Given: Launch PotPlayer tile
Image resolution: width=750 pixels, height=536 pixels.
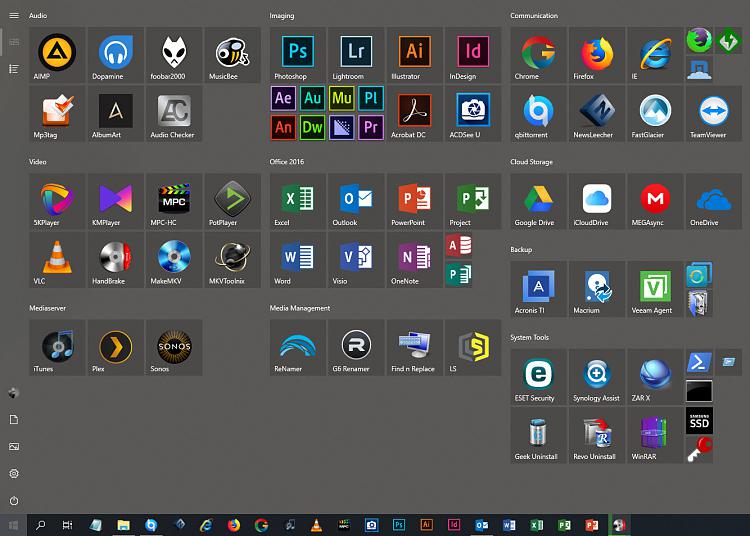Looking at the screenshot, I should 232,201.
